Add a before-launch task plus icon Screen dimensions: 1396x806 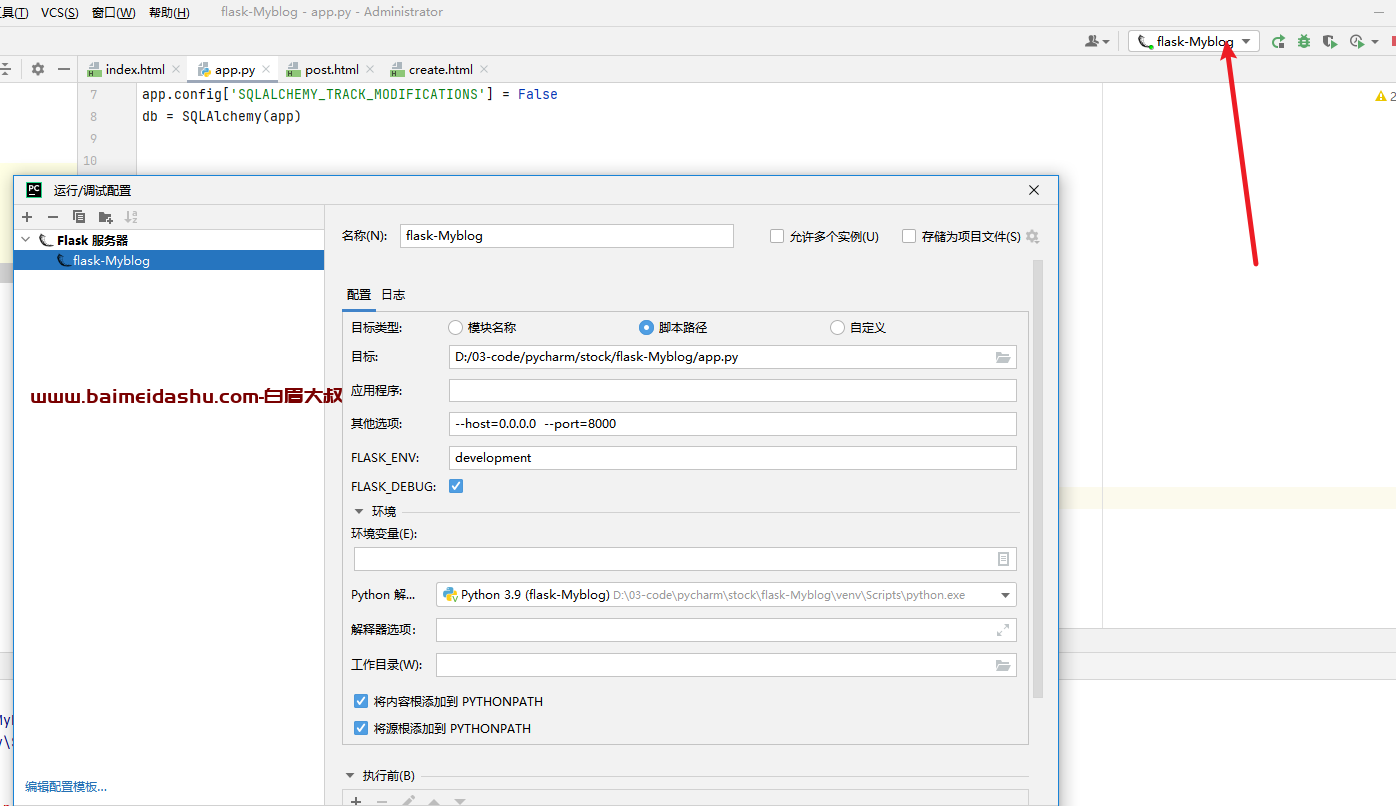355,801
